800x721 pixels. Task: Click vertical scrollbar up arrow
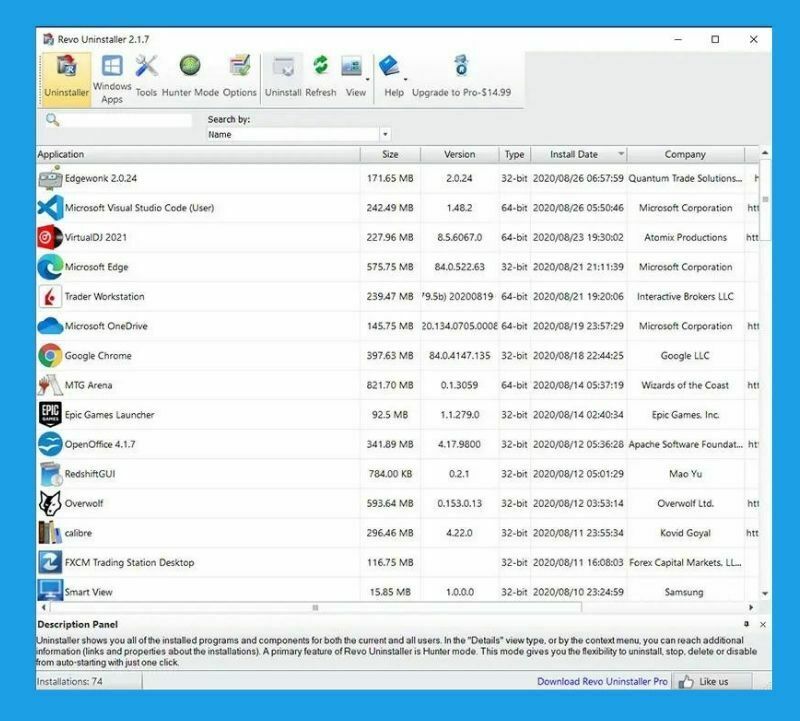click(x=765, y=153)
